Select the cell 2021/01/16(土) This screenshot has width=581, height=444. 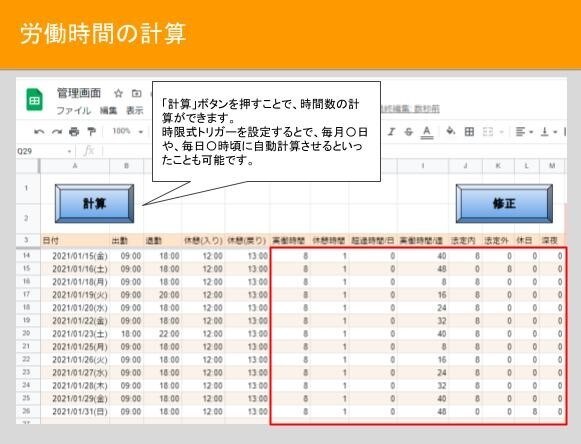click(x=75, y=269)
